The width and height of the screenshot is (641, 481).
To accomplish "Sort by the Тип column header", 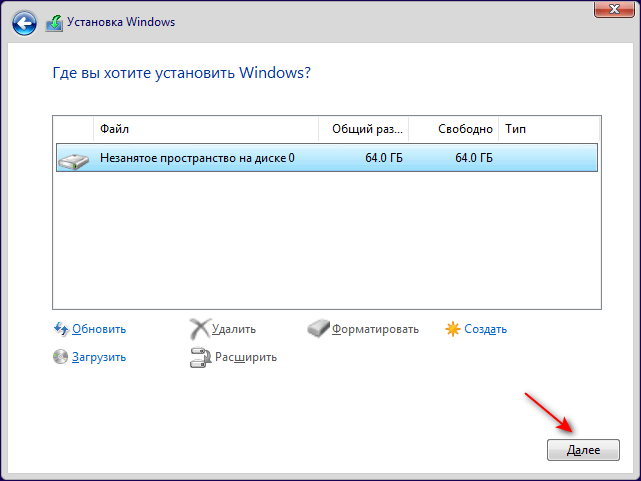I will 549,129.
